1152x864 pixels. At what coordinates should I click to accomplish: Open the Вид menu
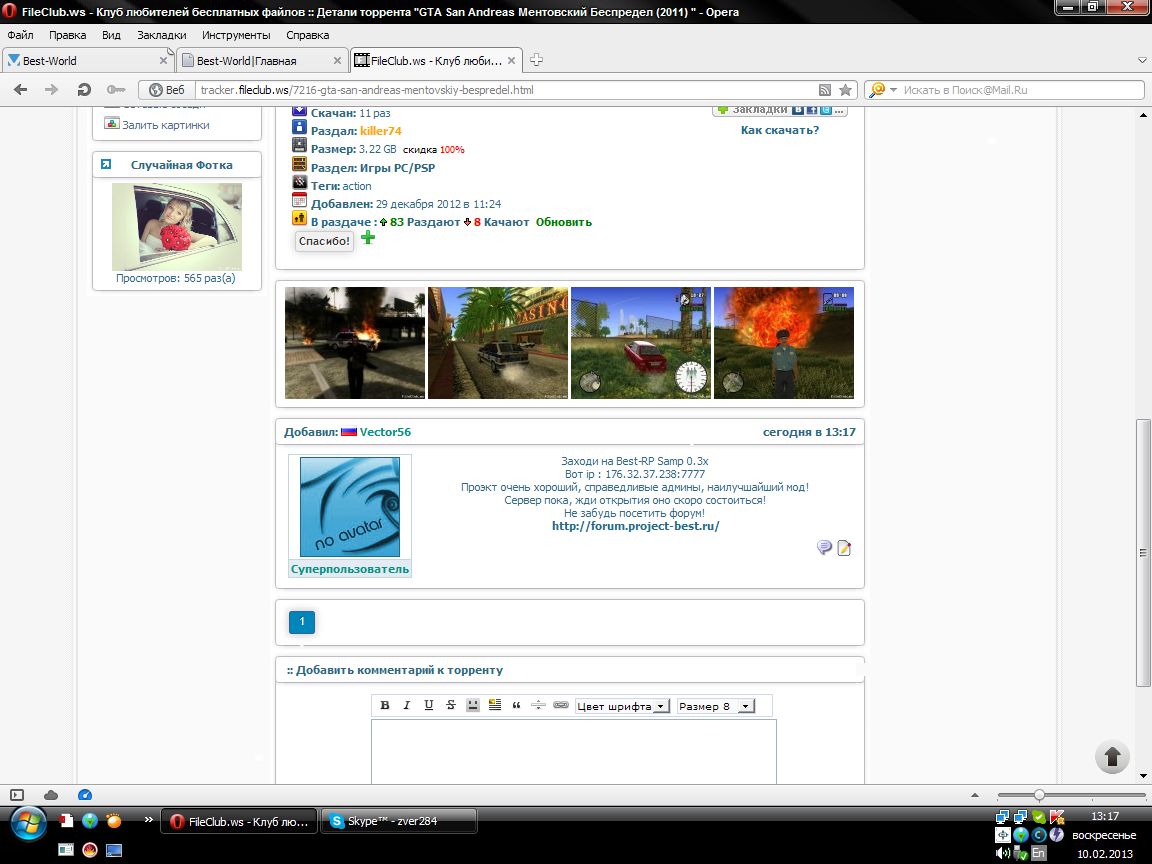coord(111,35)
